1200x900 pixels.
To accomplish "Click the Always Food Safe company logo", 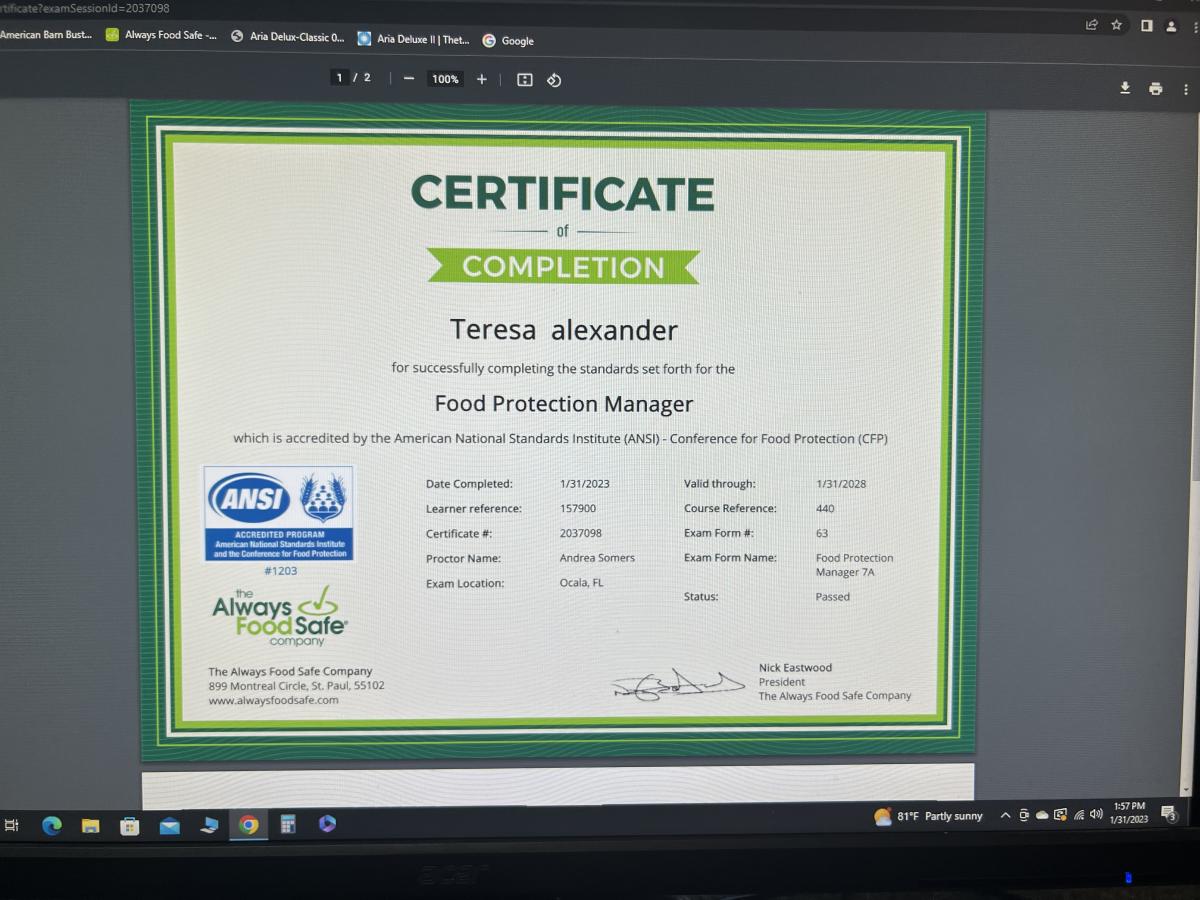I will coord(280,618).
